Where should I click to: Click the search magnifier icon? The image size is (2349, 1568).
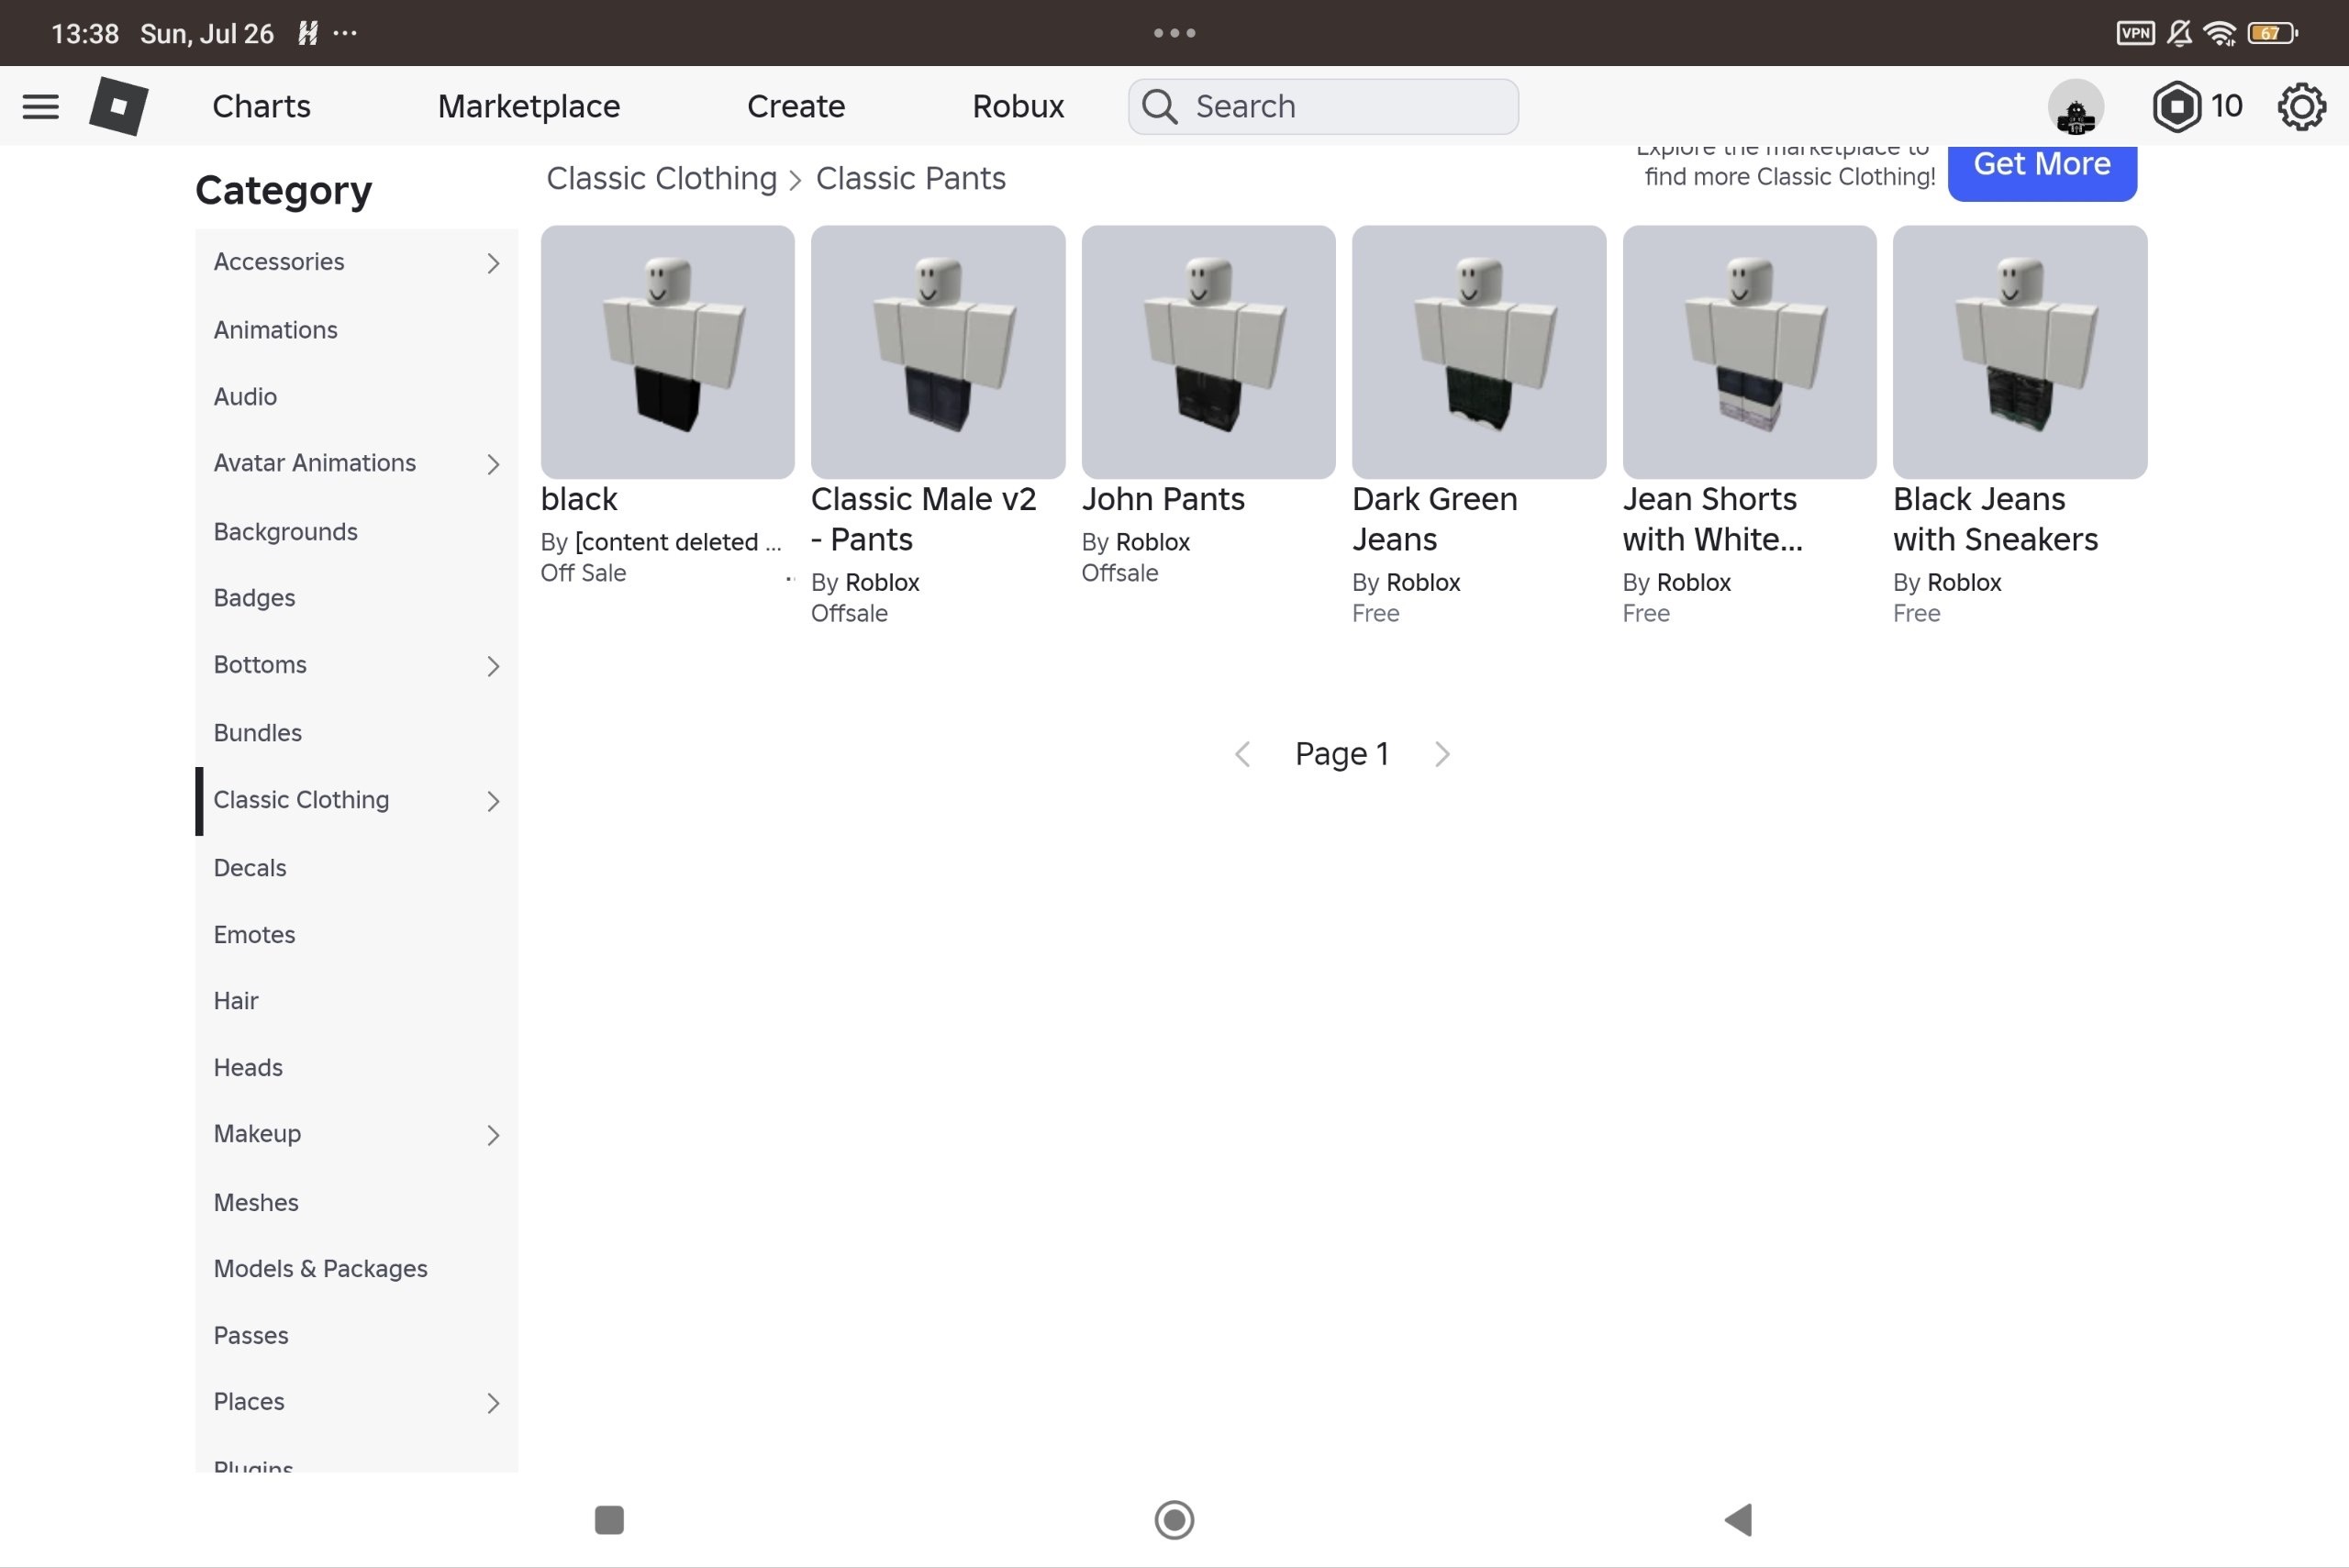1159,106
